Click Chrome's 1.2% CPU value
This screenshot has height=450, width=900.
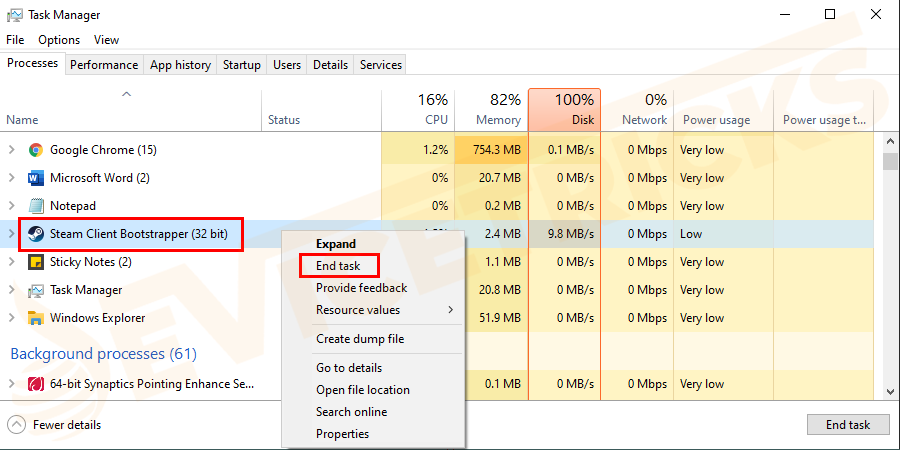[435, 150]
